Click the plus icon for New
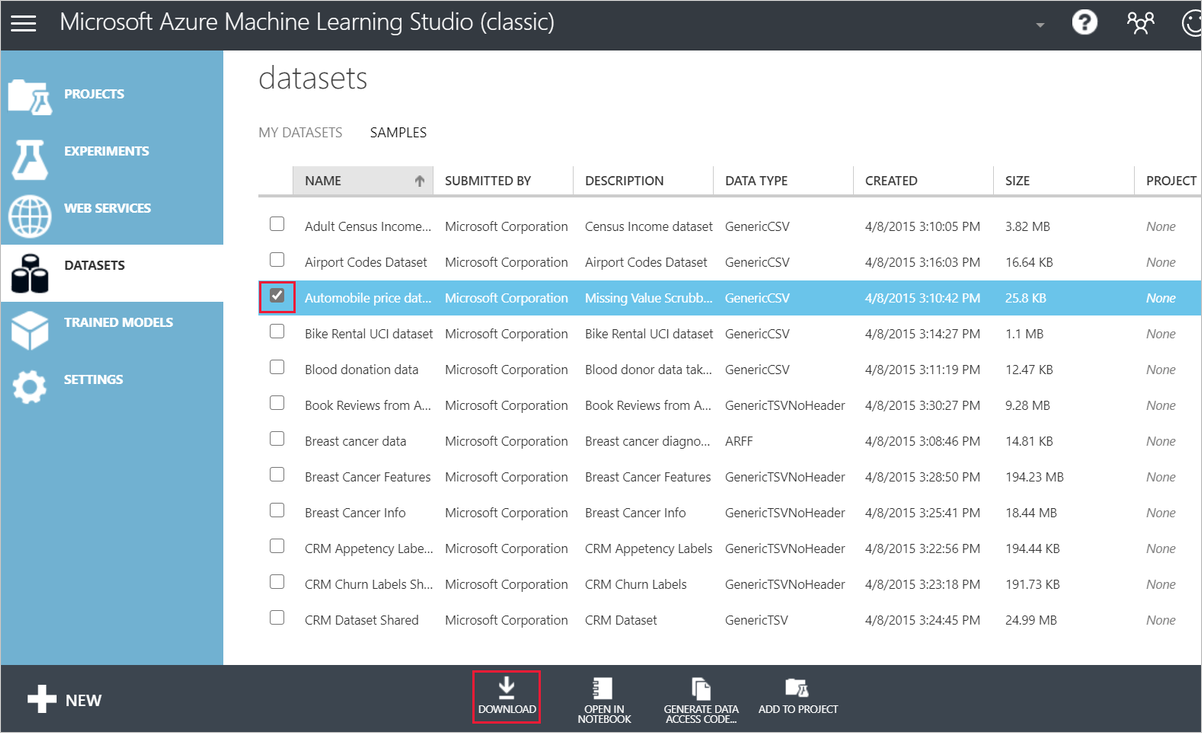This screenshot has height=733, width=1202. 42,700
